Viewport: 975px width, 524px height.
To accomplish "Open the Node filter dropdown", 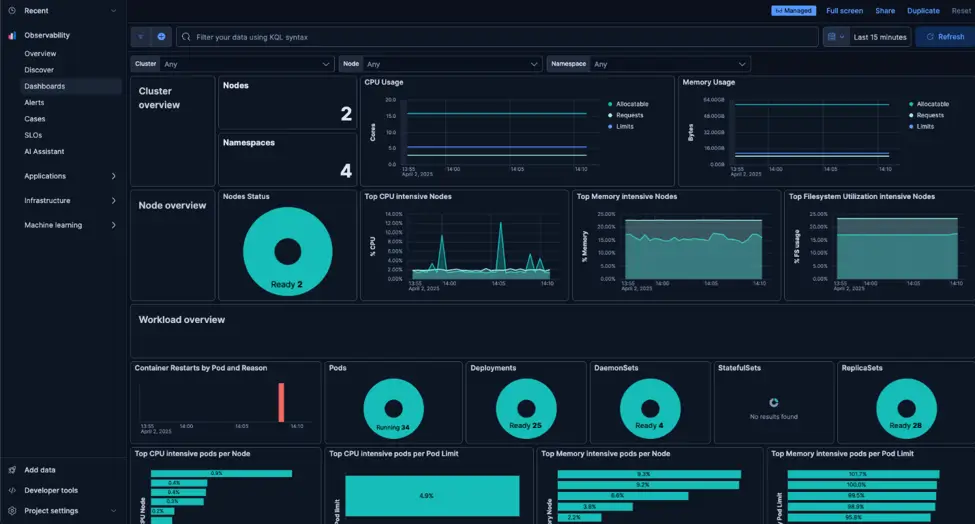I will [x=454, y=64].
